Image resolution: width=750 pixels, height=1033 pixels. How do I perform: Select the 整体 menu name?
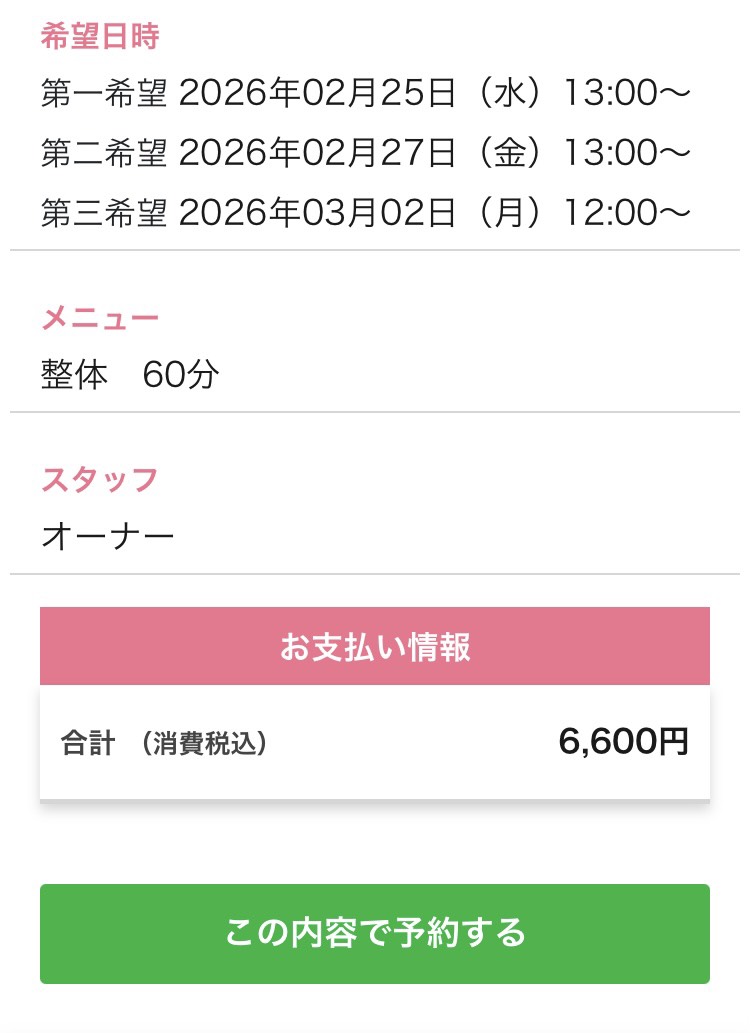(74, 375)
